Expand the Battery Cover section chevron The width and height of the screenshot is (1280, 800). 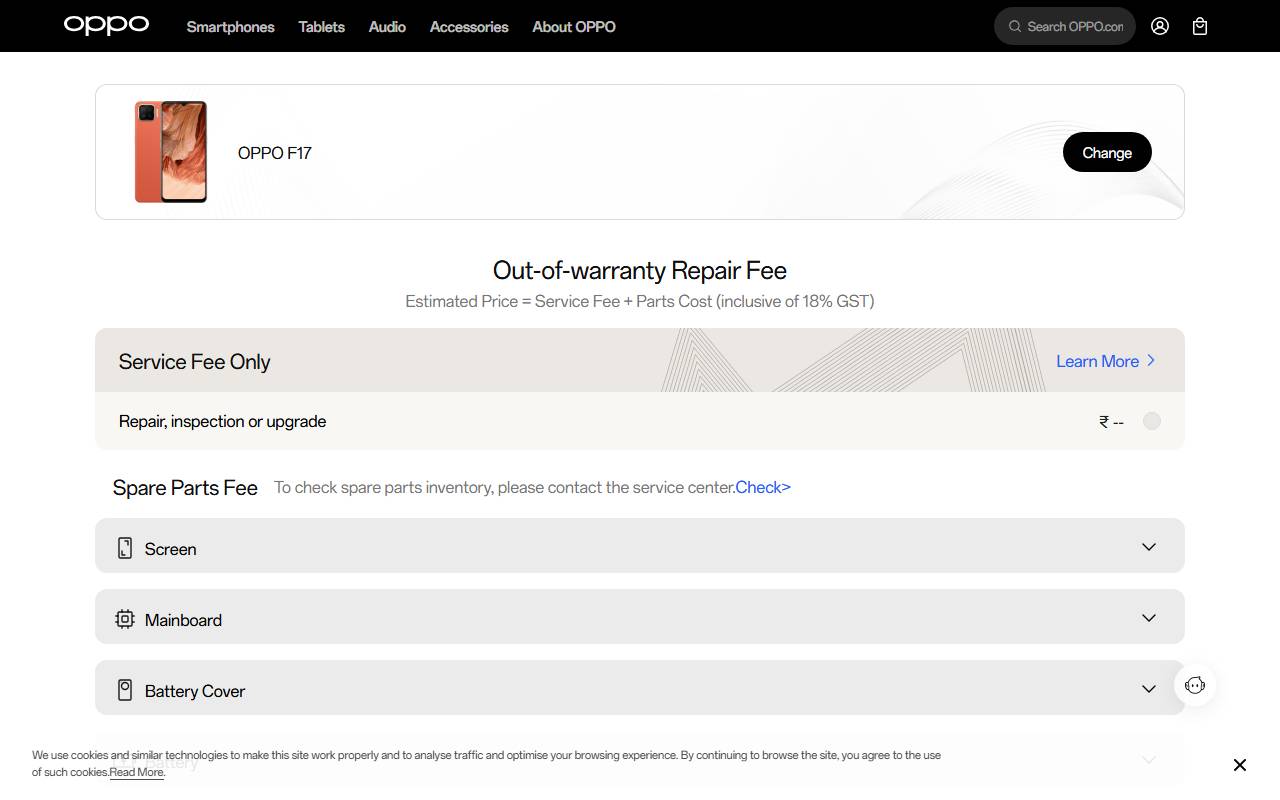click(1149, 689)
